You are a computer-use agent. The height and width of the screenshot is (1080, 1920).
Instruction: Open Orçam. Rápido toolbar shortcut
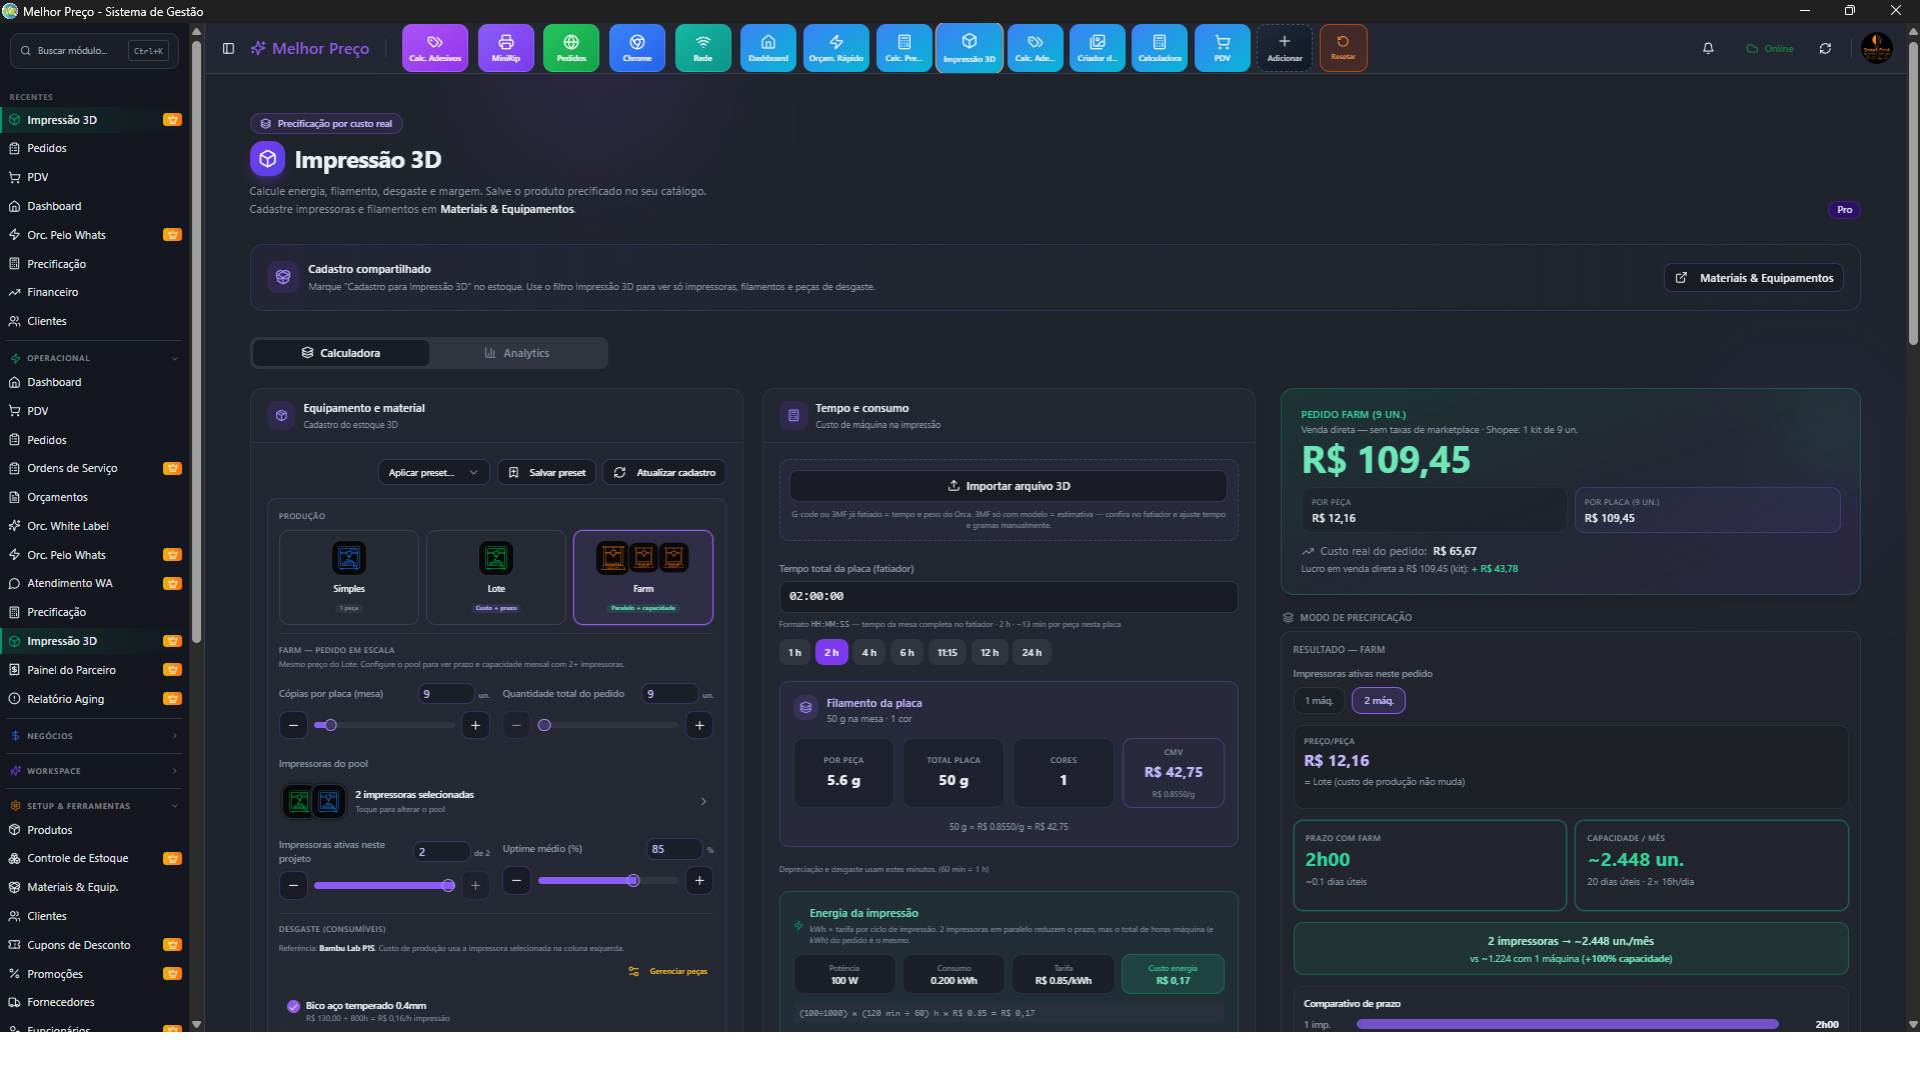(836, 48)
